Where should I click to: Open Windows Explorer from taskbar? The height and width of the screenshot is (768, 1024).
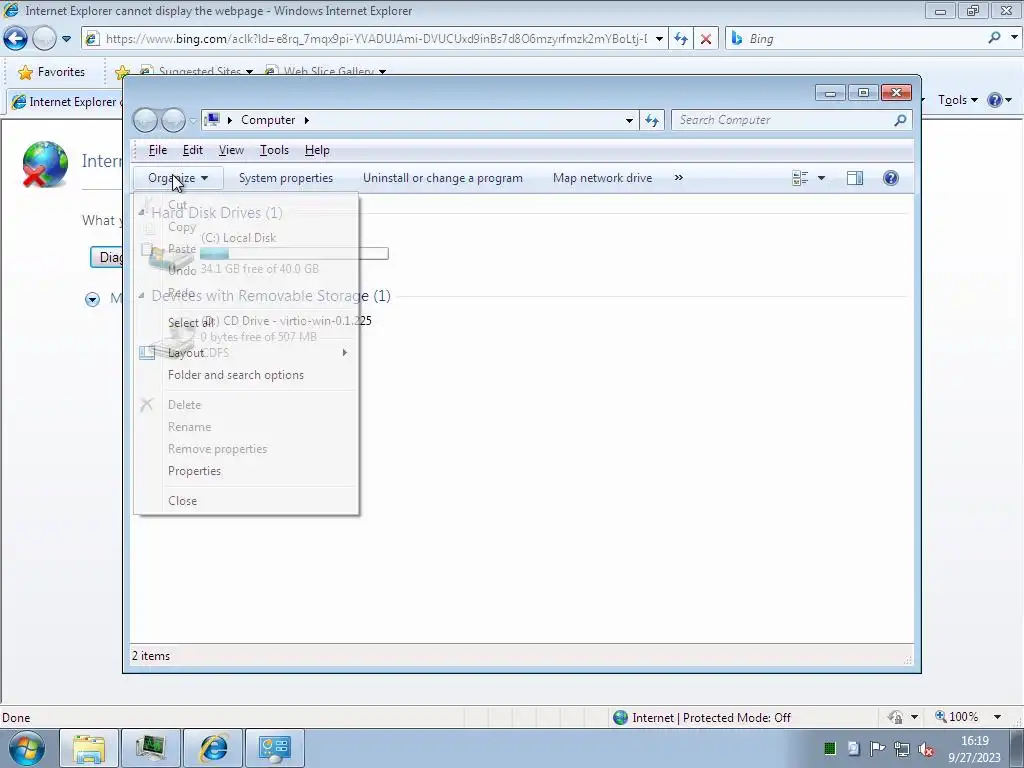tap(89, 748)
